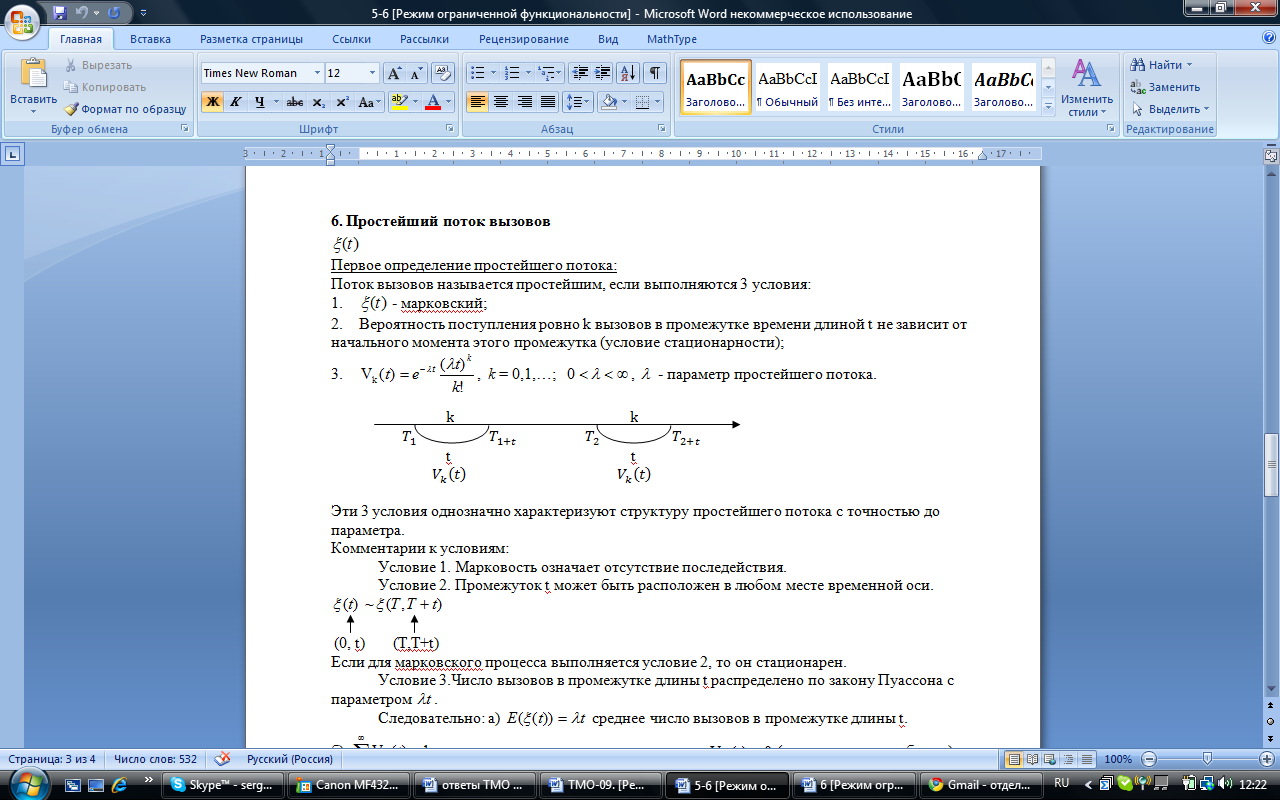
Task: Click clear formatting icon
Action: coord(445,73)
